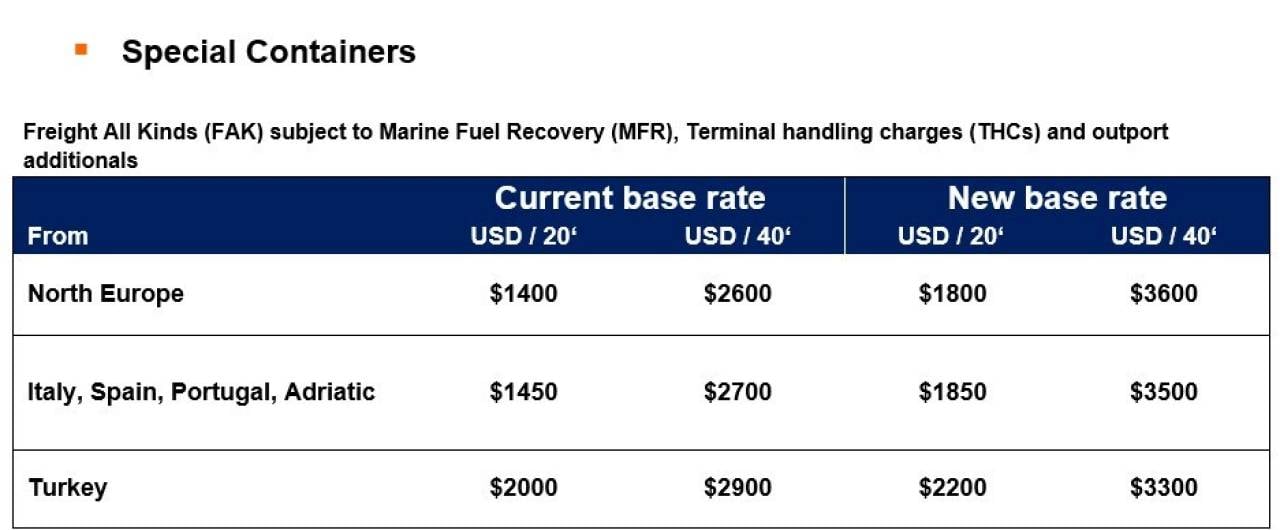Click North Europe's $2600 value

coord(737,294)
